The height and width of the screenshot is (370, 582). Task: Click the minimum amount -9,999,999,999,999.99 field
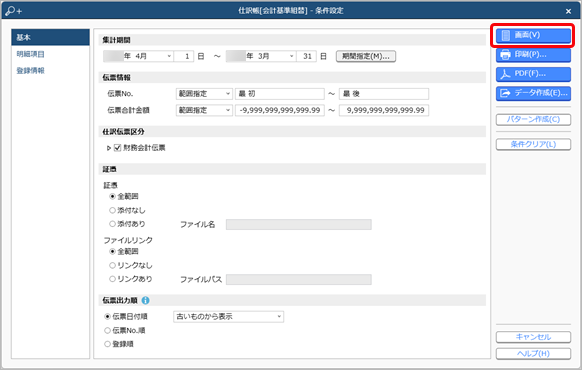tap(280, 110)
